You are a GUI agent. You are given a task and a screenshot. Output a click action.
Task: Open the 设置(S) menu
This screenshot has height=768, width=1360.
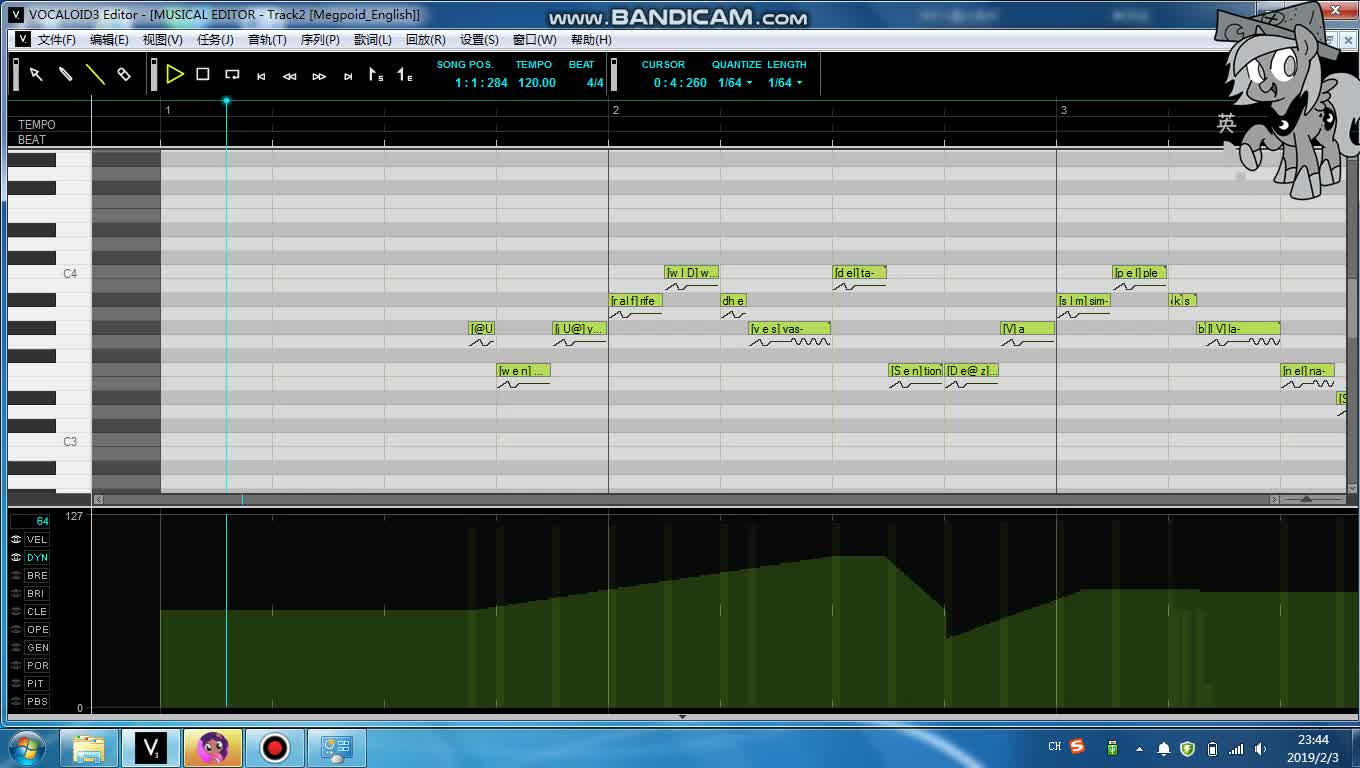[479, 40]
